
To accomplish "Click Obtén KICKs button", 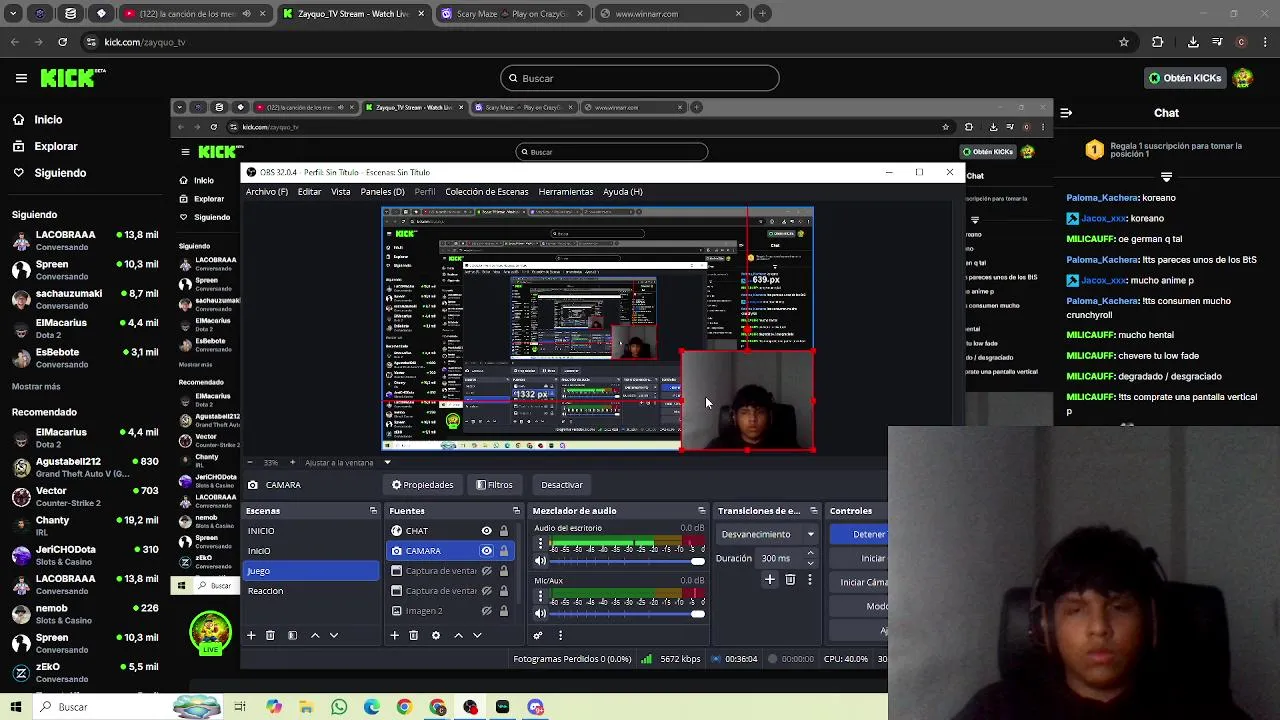I will coord(1185,78).
